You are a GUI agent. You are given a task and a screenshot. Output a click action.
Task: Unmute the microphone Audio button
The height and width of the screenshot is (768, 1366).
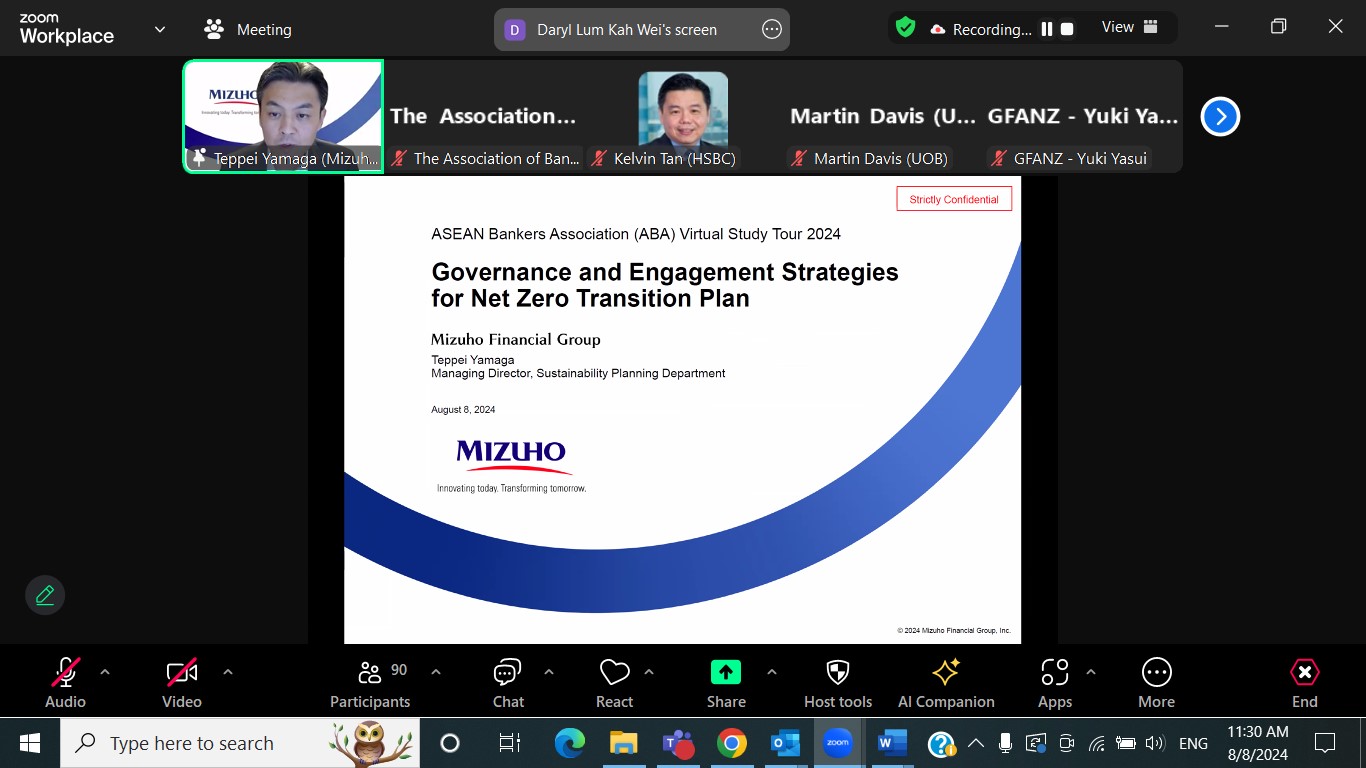coord(66,682)
